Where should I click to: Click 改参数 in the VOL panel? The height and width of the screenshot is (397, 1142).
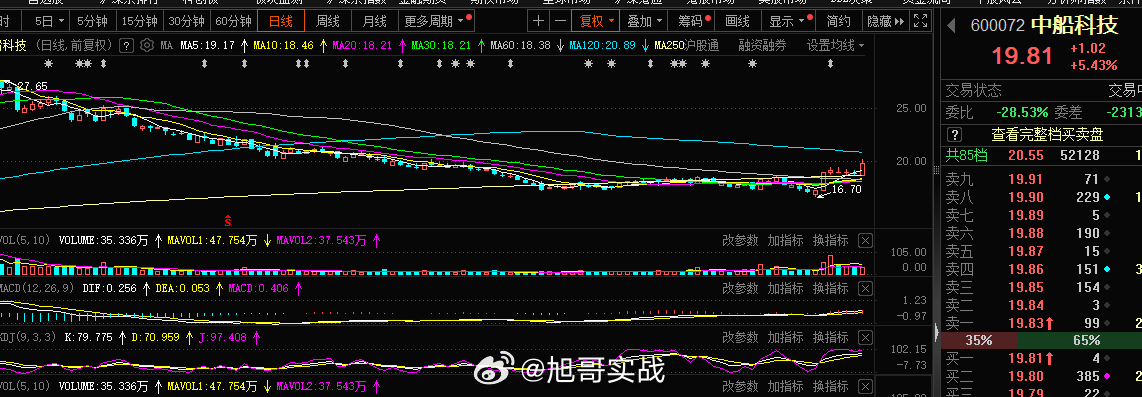[740, 240]
